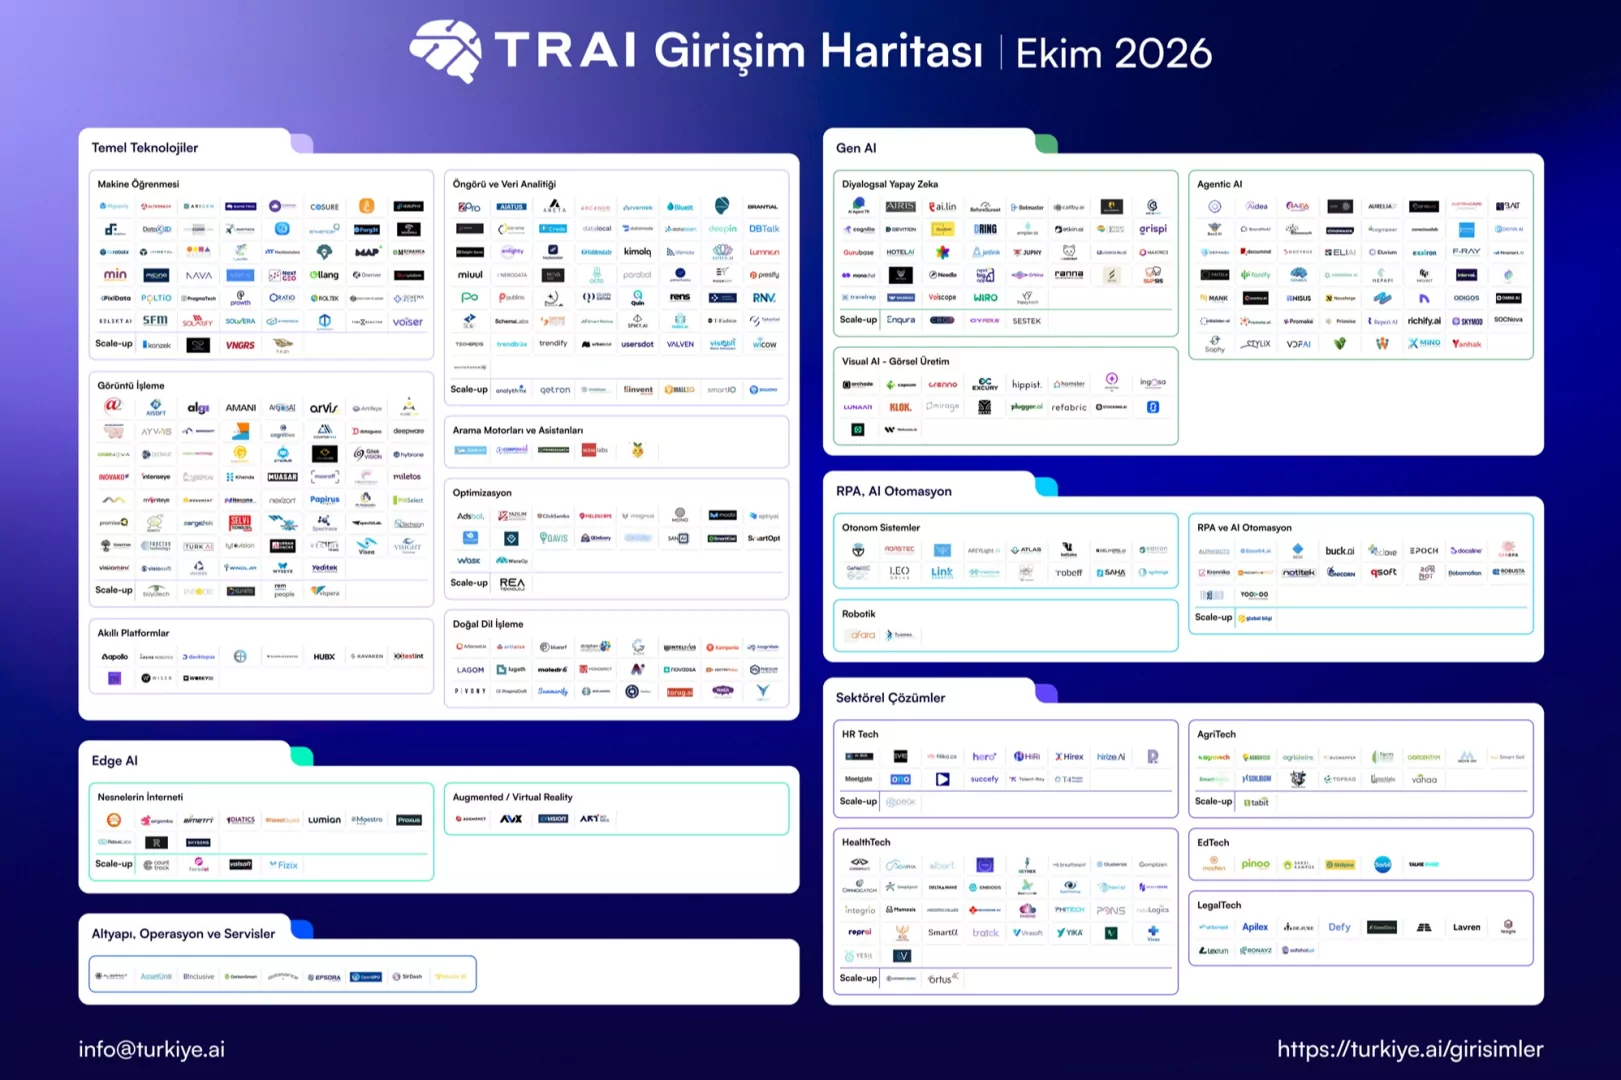Click the 'Sektörel Çözümler' section heading
The image size is (1621, 1080).
[890, 698]
